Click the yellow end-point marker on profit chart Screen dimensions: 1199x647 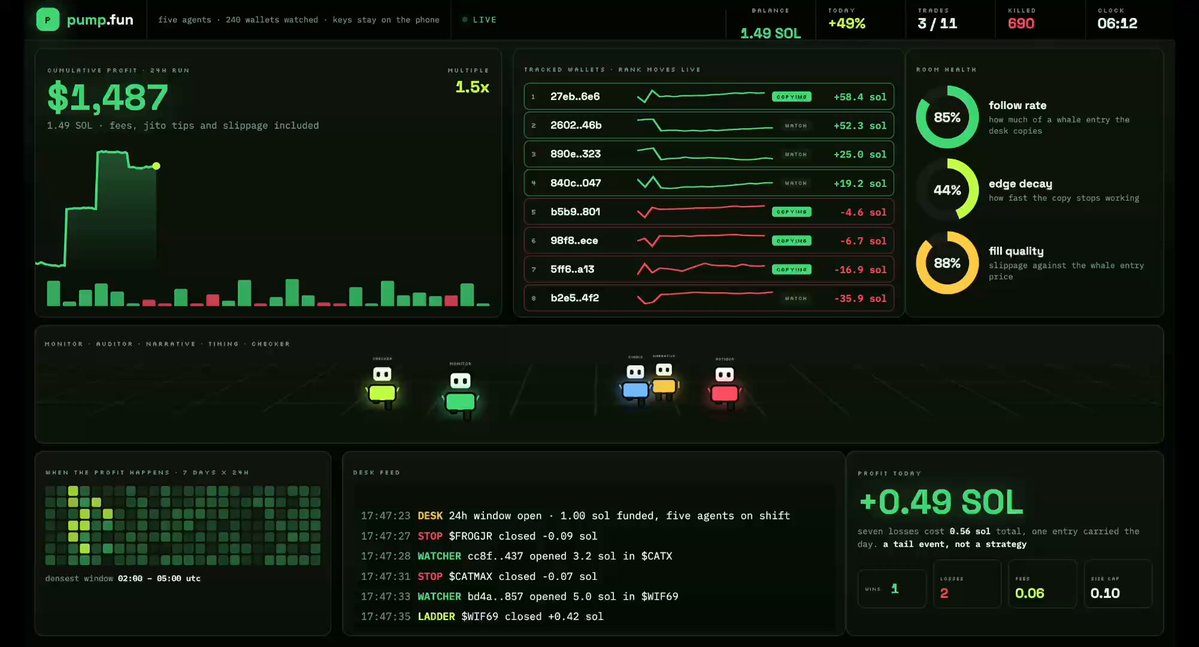156,166
